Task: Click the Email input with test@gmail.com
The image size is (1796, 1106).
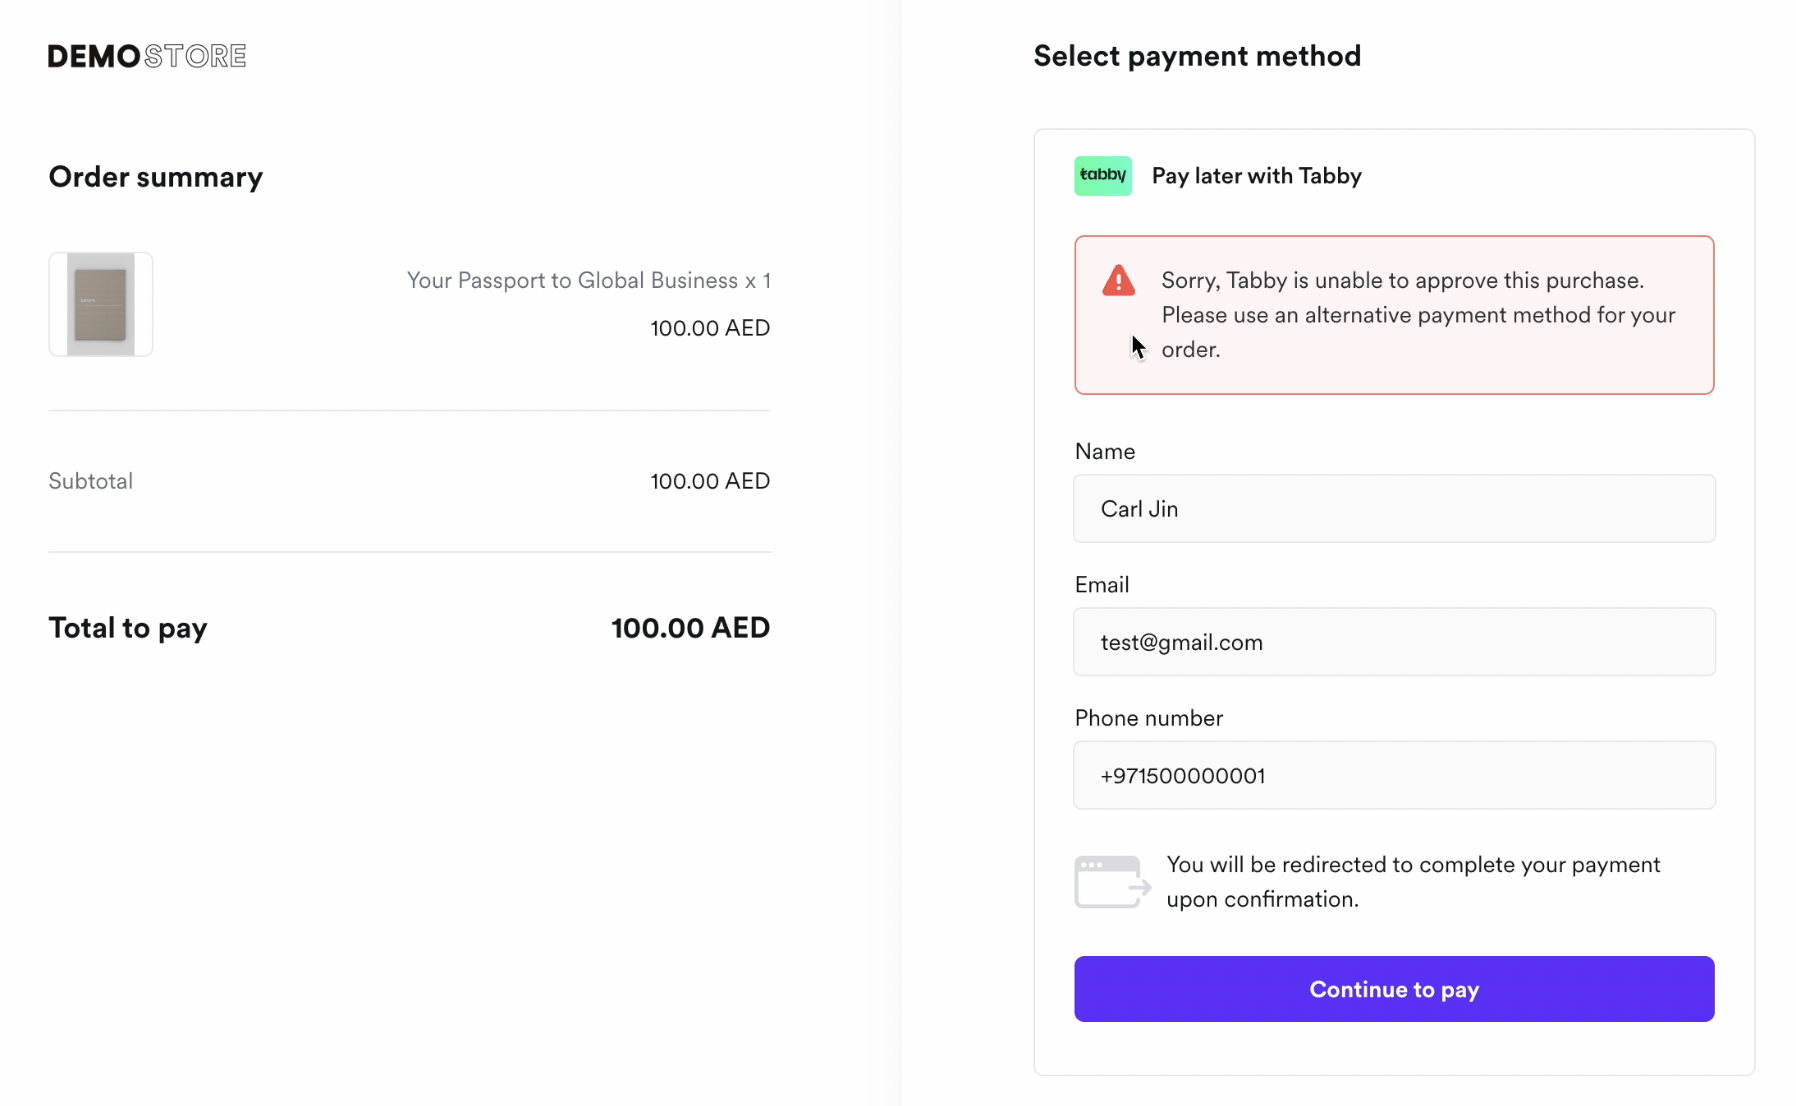Action: [x=1393, y=642]
